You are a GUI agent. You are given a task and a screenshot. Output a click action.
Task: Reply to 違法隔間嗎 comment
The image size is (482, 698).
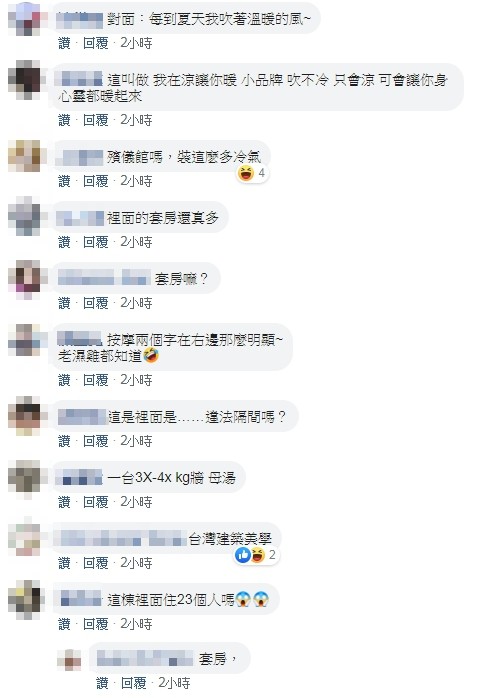coord(96,441)
